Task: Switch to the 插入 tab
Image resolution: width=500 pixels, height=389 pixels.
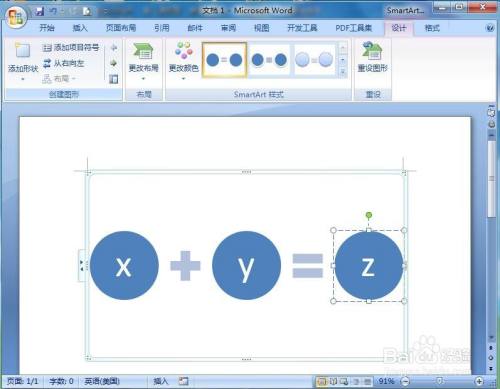Action: click(x=80, y=28)
